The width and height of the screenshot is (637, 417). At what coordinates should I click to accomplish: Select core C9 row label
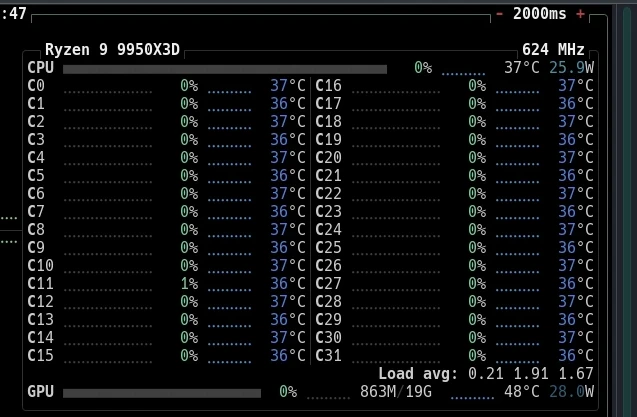(x=36, y=248)
